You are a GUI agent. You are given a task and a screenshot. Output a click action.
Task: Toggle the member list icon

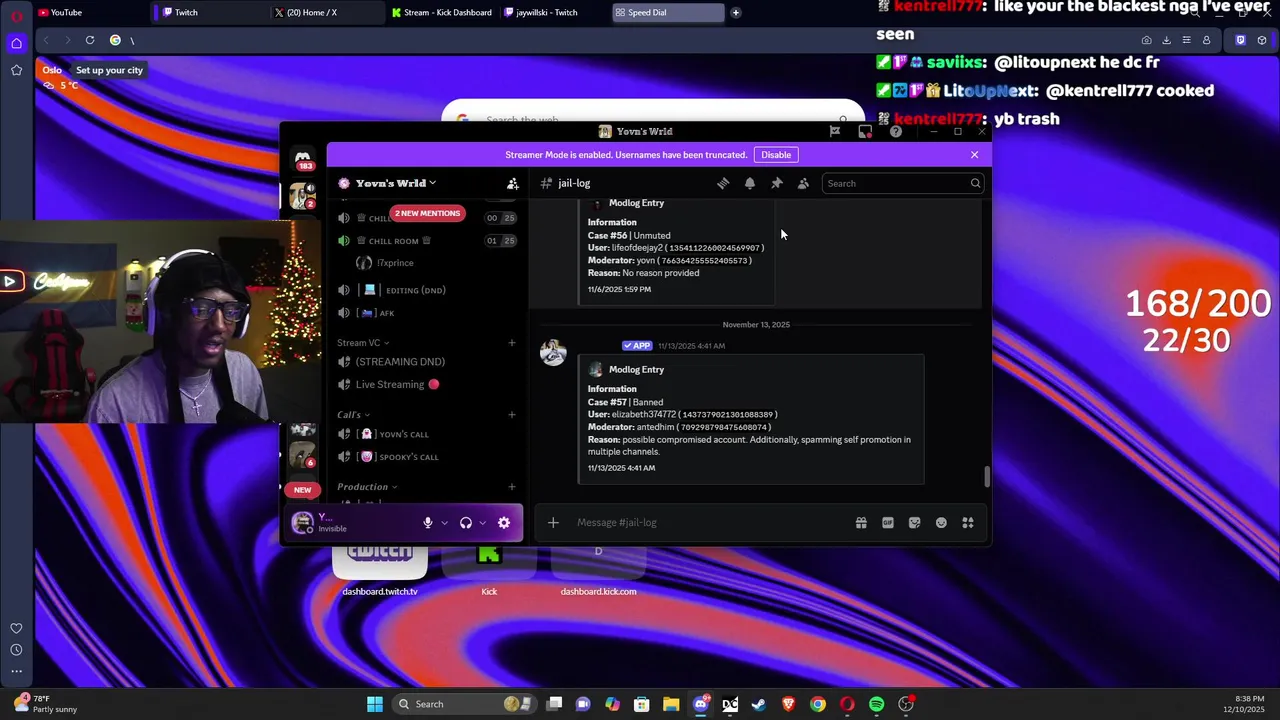tap(803, 183)
